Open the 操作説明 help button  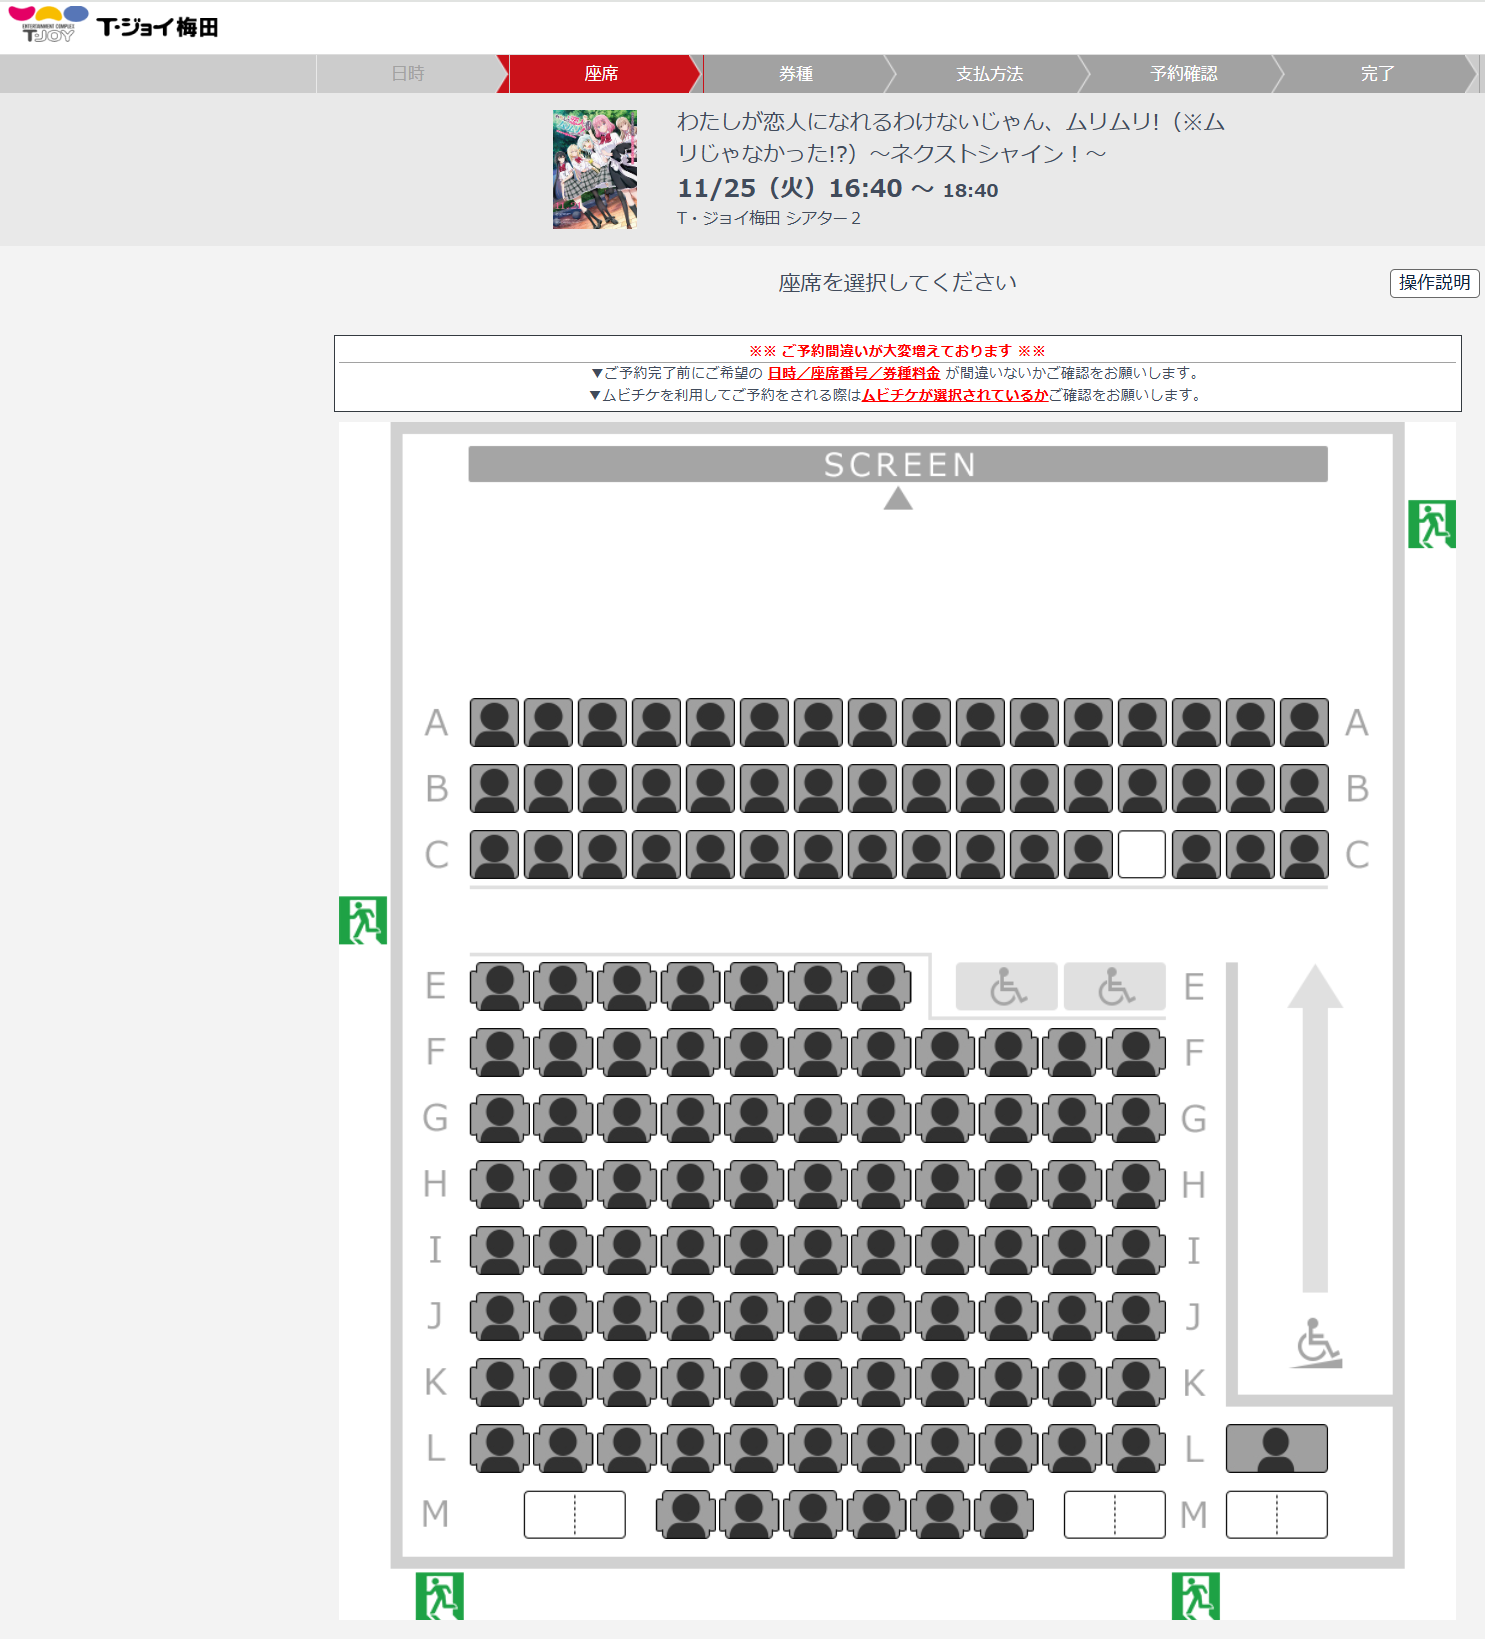click(x=1435, y=283)
